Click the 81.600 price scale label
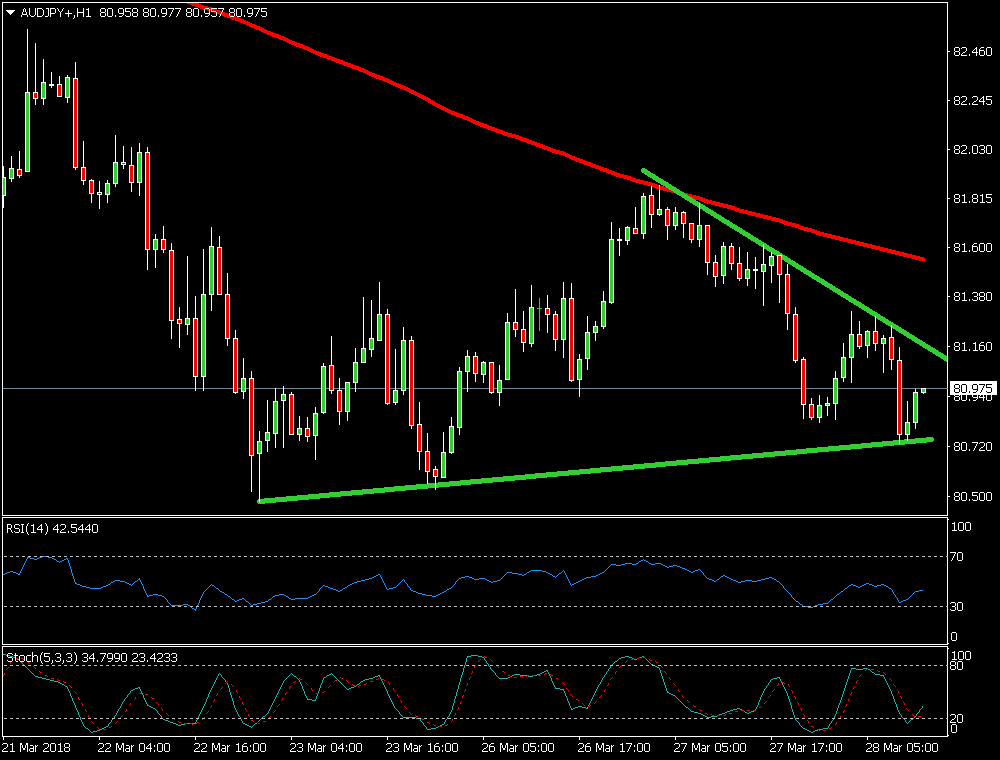1000x760 pixels. tap(971, 248)
